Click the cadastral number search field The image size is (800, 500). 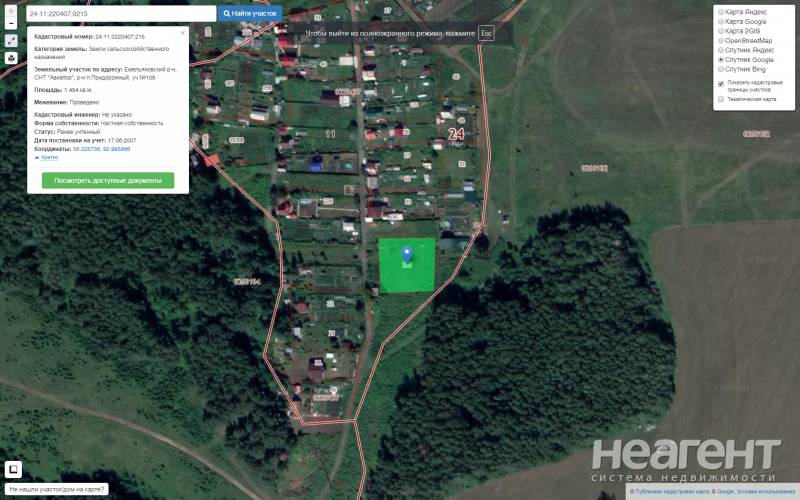click(x=121, y=14)
